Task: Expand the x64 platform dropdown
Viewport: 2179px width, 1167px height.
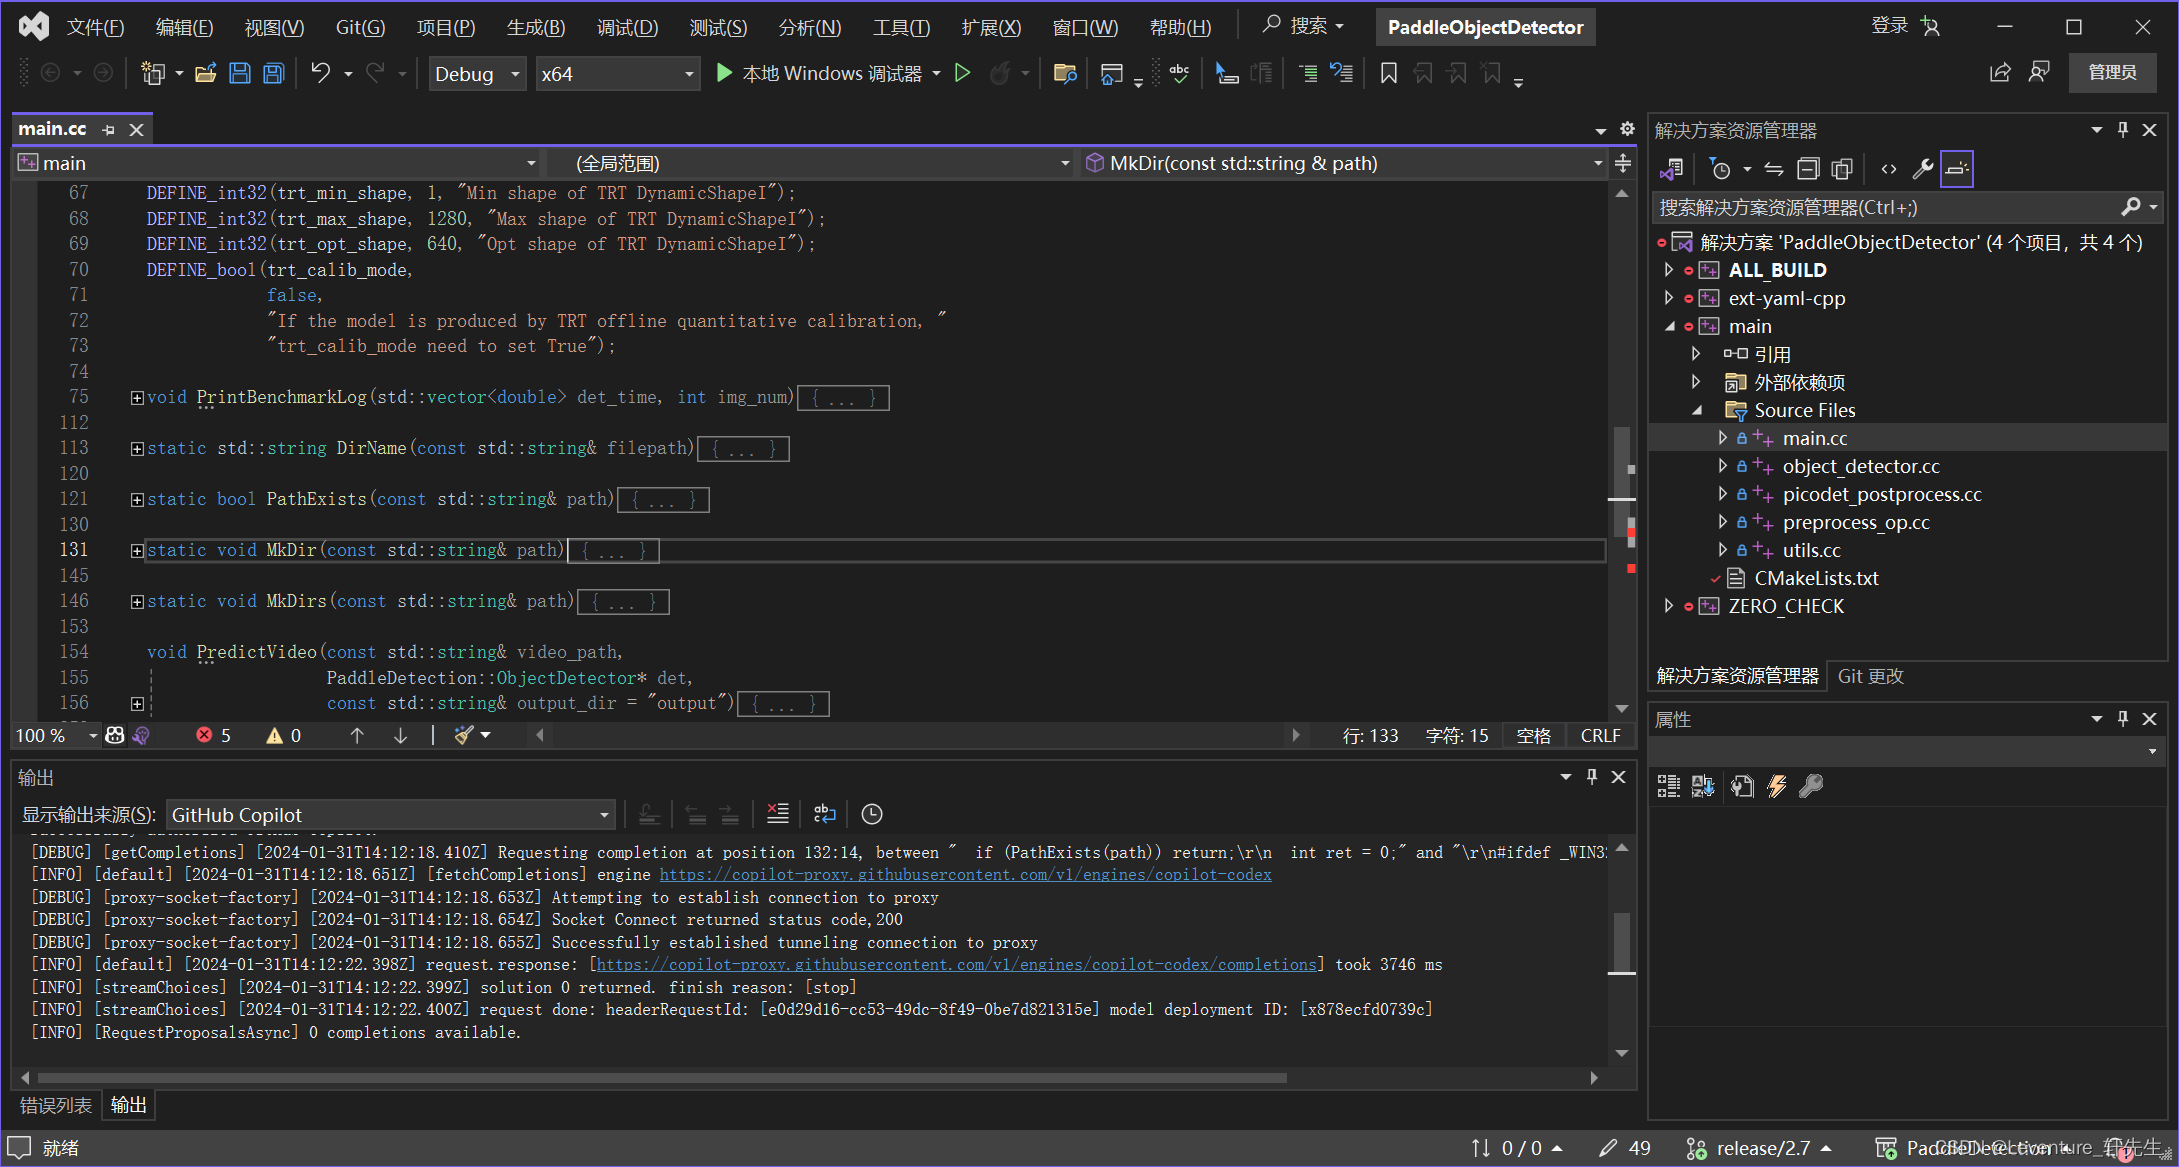Action: point(689,75)
